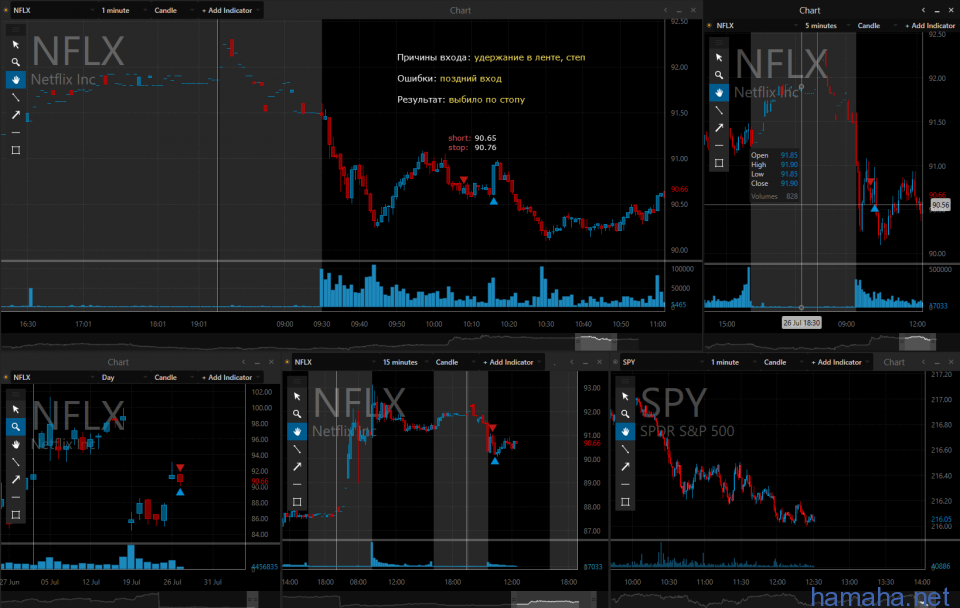Pick the trend line tool in SPY chart
Screen dimensions: 960x608
pos(625,449)
